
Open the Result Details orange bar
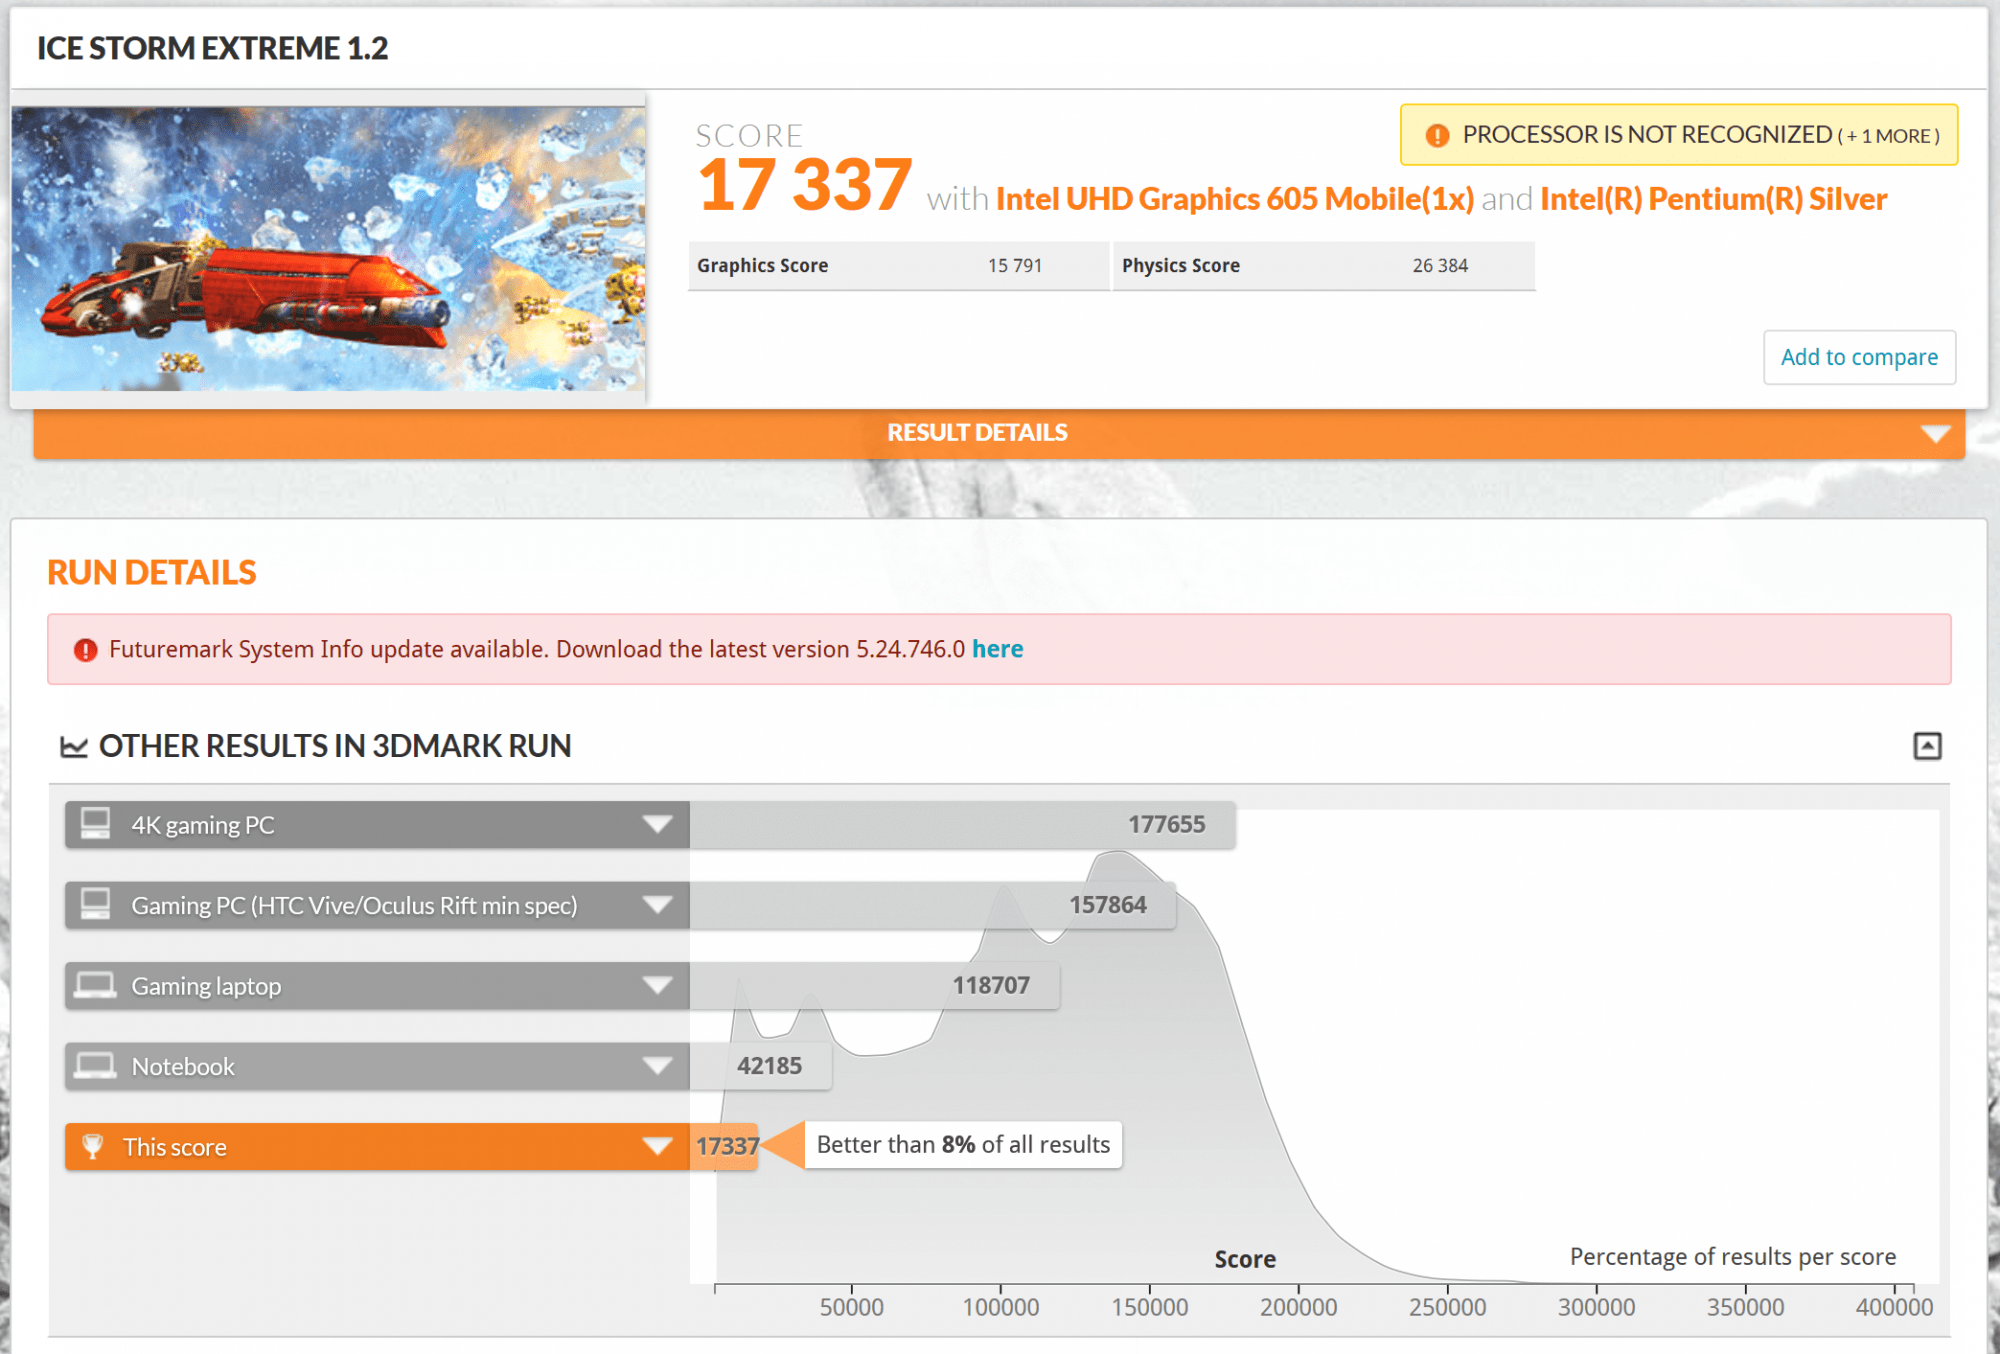click(x=999, y=434)
